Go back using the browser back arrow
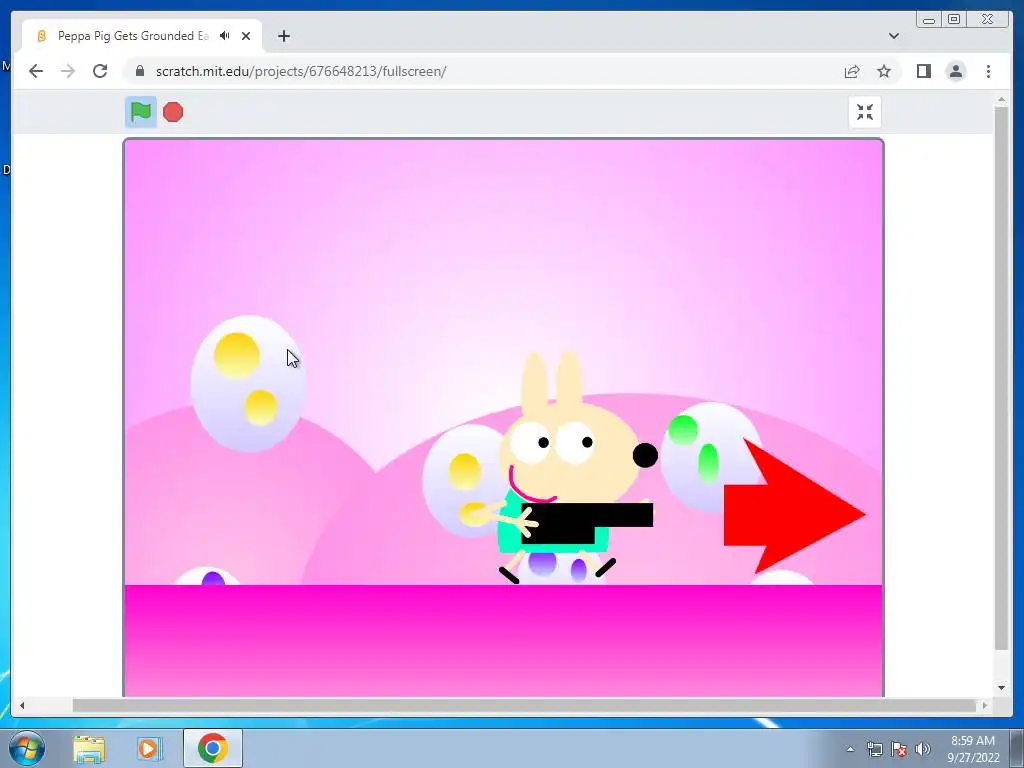1024x768 pixels. click(x=36, y=71)
